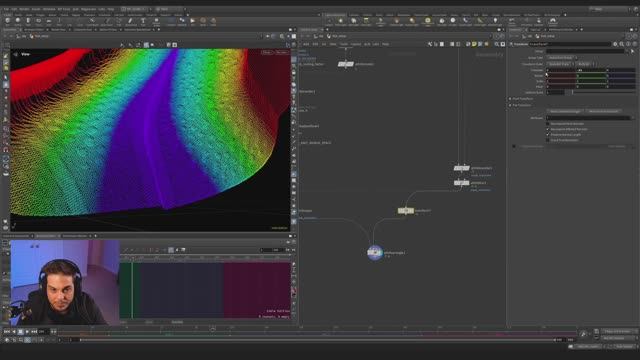Select the Font shelf tool
Image resolution: width=640 pixels, height=360 pixels.
[x=143, y=21]
